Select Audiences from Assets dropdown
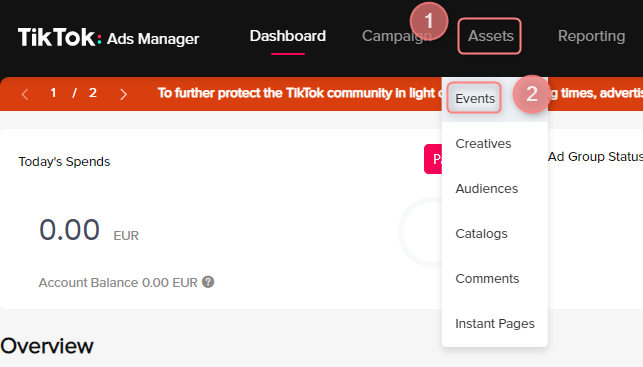643x367 pixels. click(486, 189)
